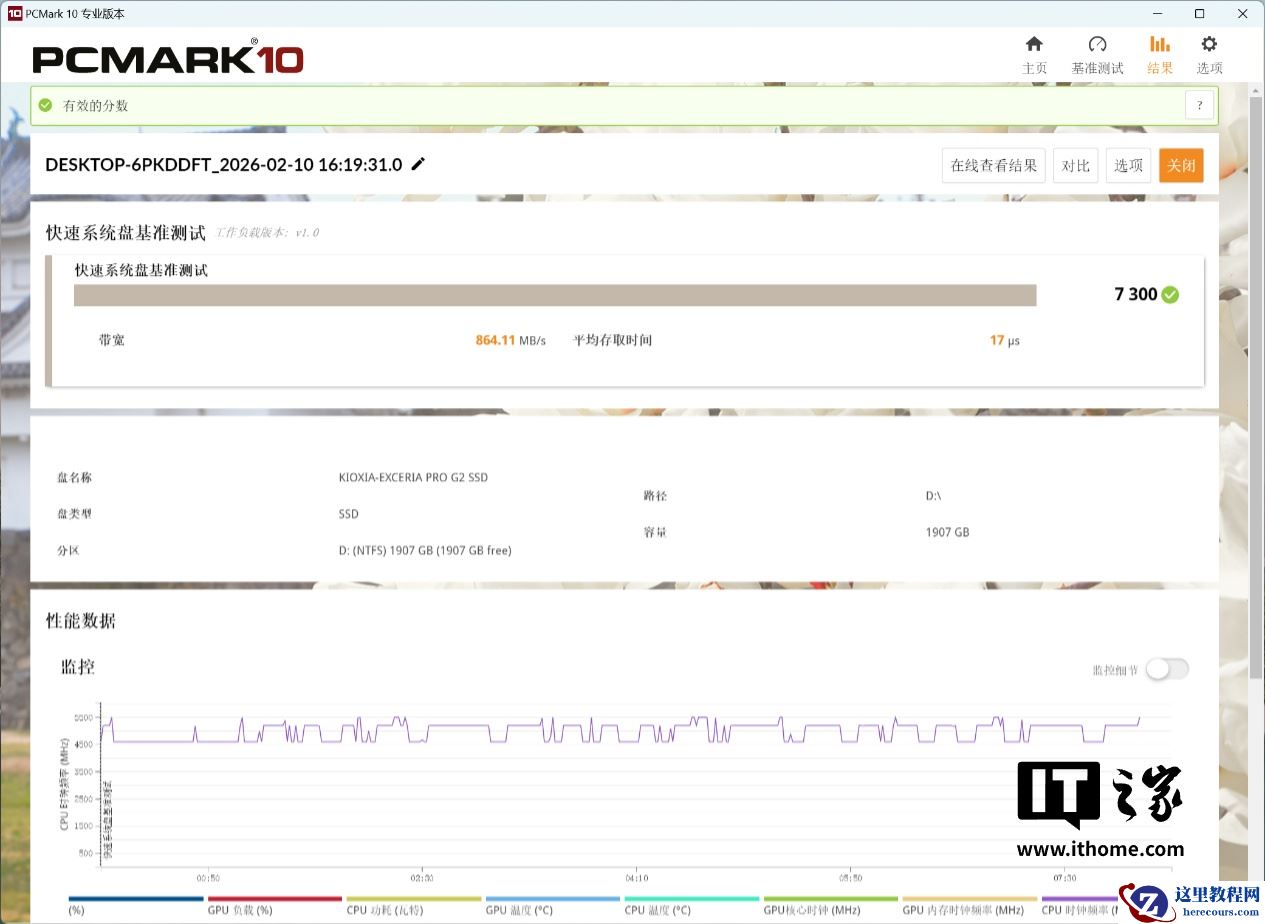Click the PCMark 10 title bar app icon
Image resolution: width=1265 pixels, height=924 pixels.
14,13
